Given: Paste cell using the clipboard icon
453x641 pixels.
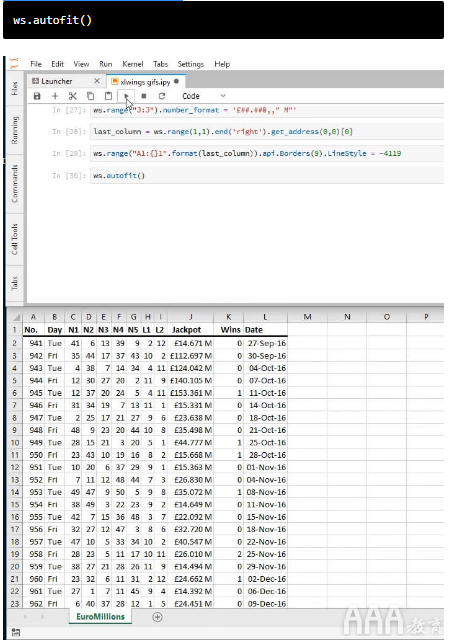Looking at the screenshot, I should (x=108, y=96).
